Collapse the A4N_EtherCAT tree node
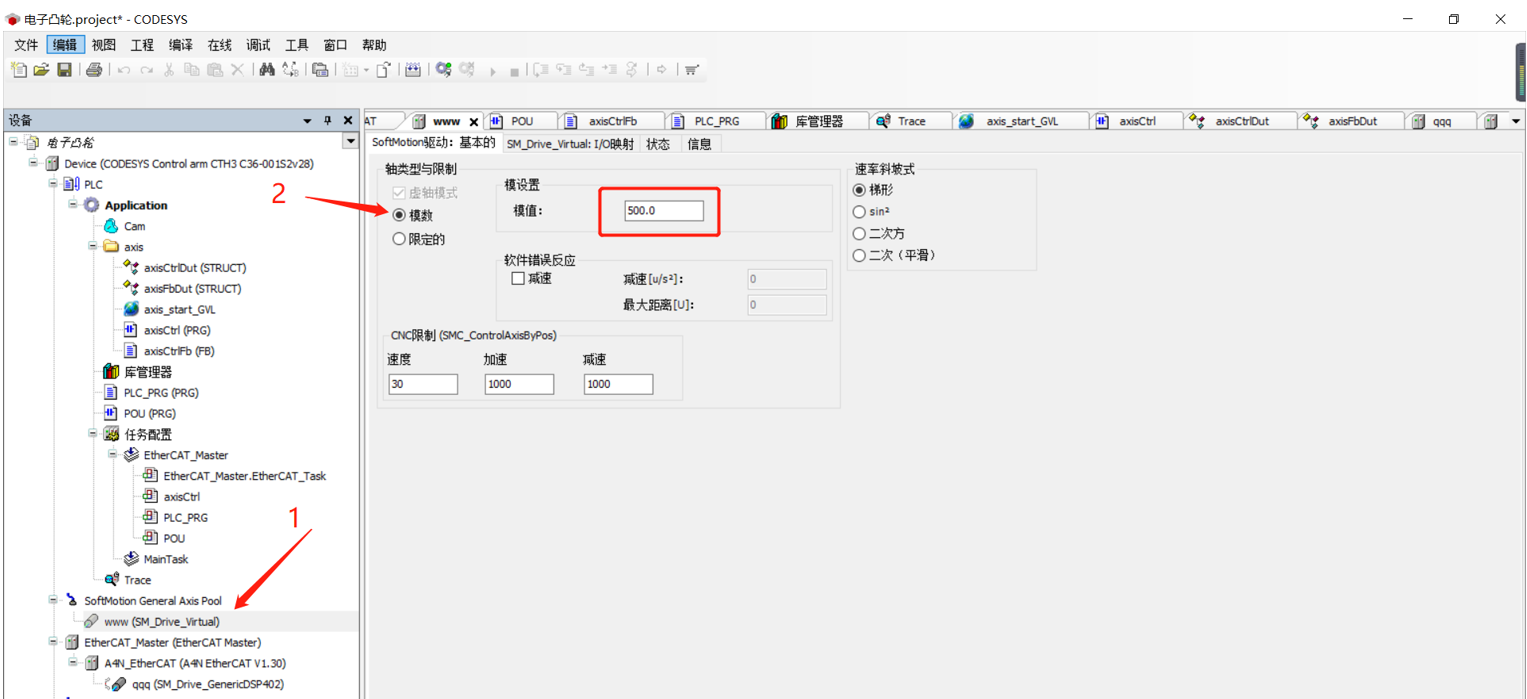The width and height of the screenshot is (1527, 699). (74, 663)
